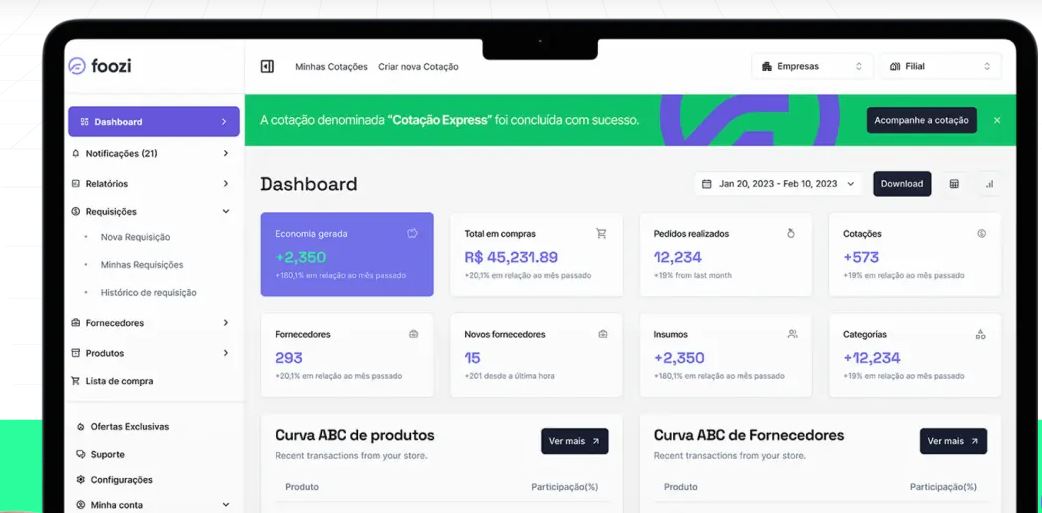Click Acompanhe a cotação button
The image size is (1042, 513).
tap(921, 121)
